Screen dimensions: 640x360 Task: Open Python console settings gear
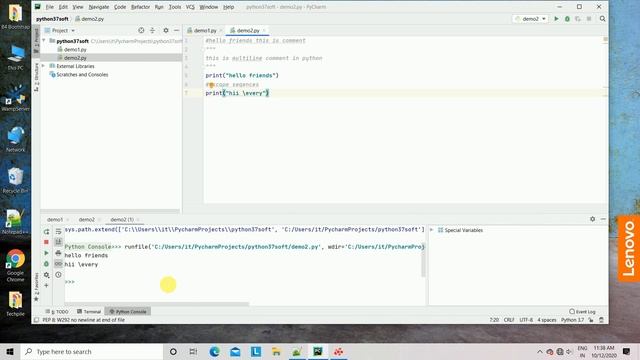coord(47,275)
